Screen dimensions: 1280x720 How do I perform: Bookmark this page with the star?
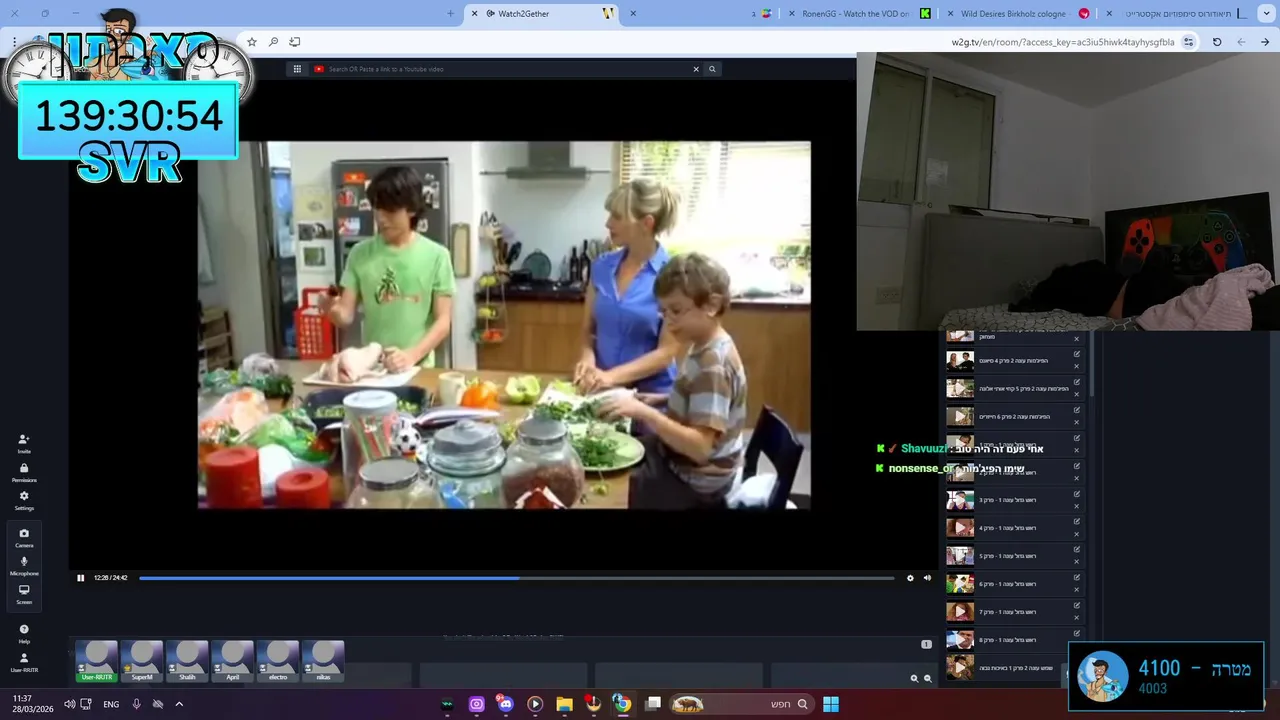click(251, 42)
